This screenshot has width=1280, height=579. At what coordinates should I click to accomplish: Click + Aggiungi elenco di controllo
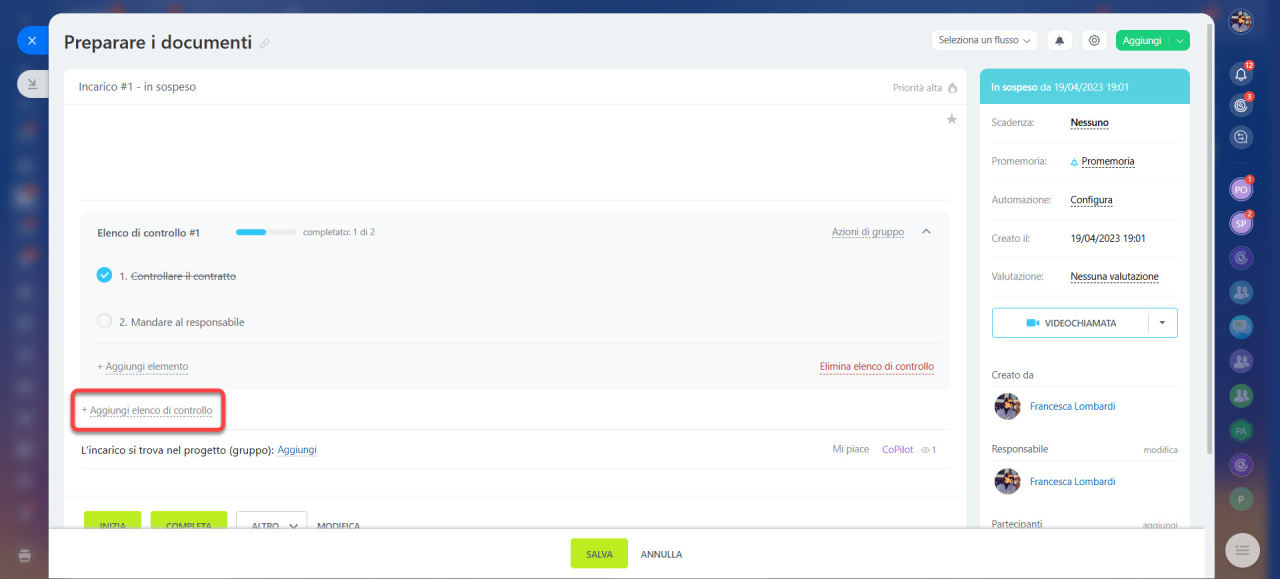pos(147,410)
